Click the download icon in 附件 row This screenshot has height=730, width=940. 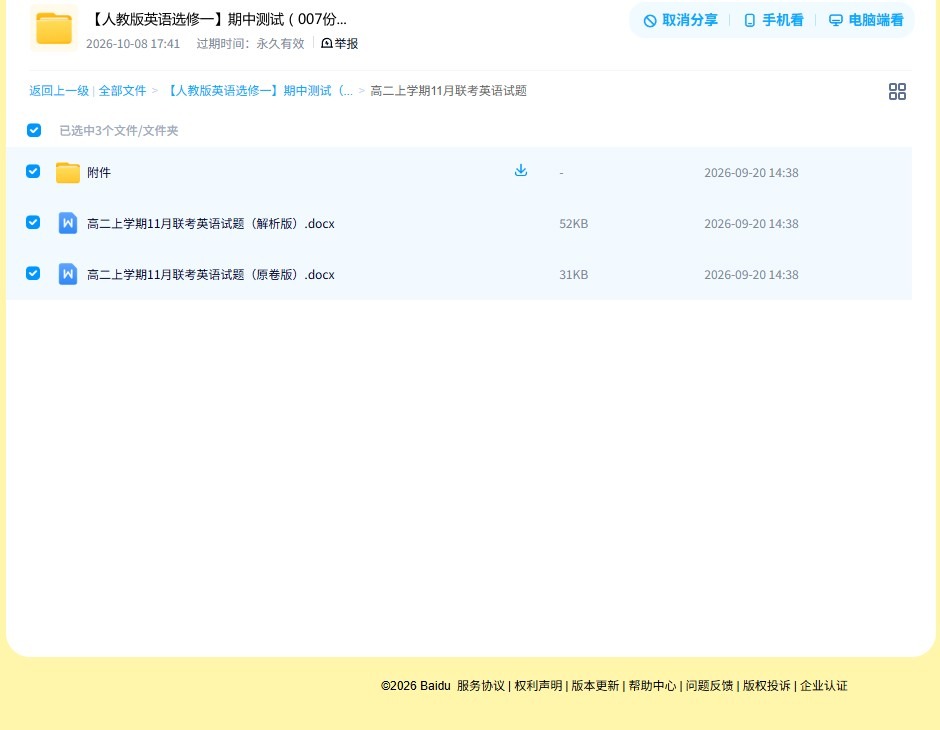tap(520, 170)
